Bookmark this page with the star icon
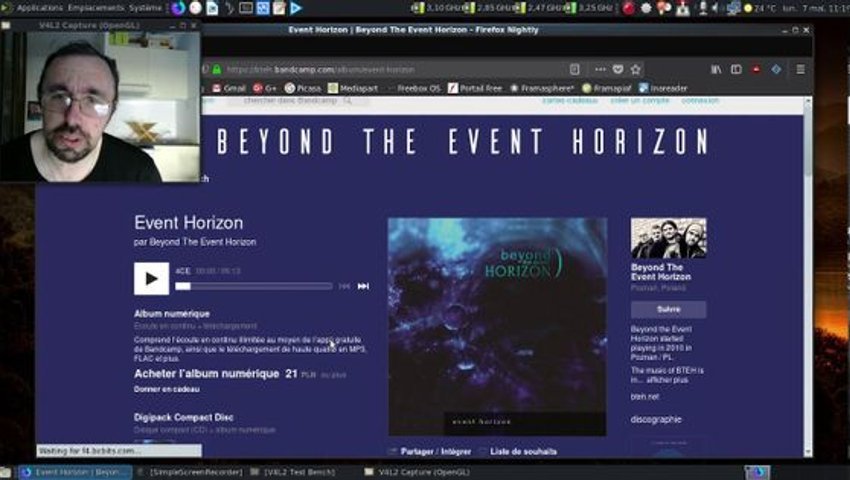The width and height of the screenshot is (850, 480). pos(636,69)
